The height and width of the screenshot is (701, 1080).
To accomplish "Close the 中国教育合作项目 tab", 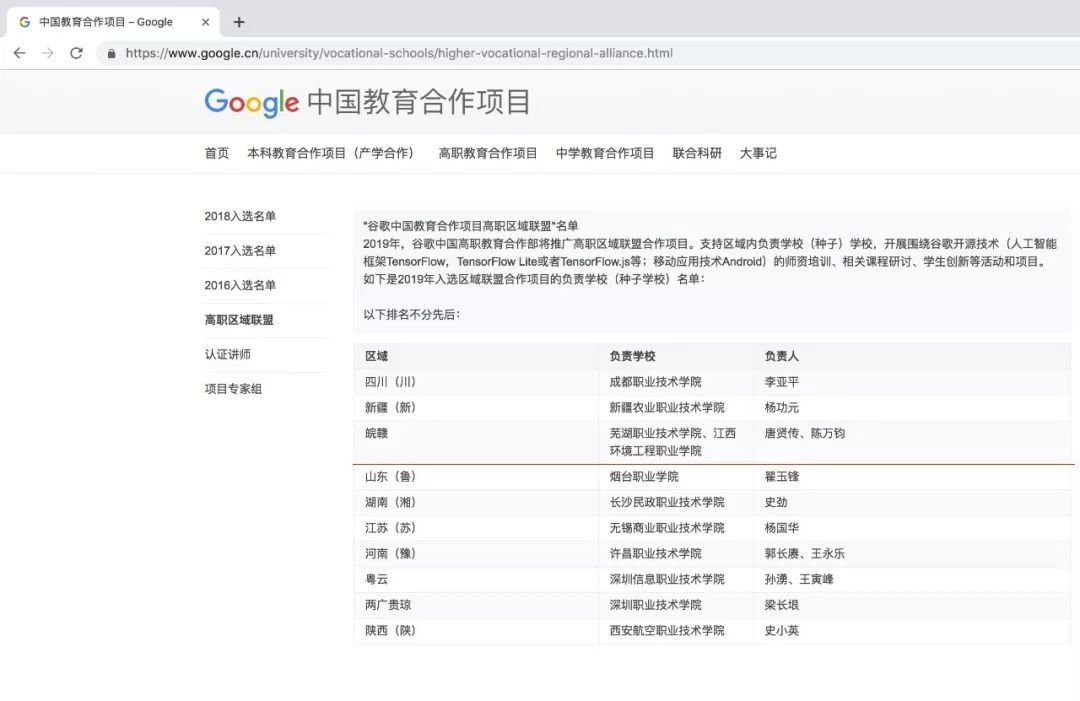I will click(205, 22).
